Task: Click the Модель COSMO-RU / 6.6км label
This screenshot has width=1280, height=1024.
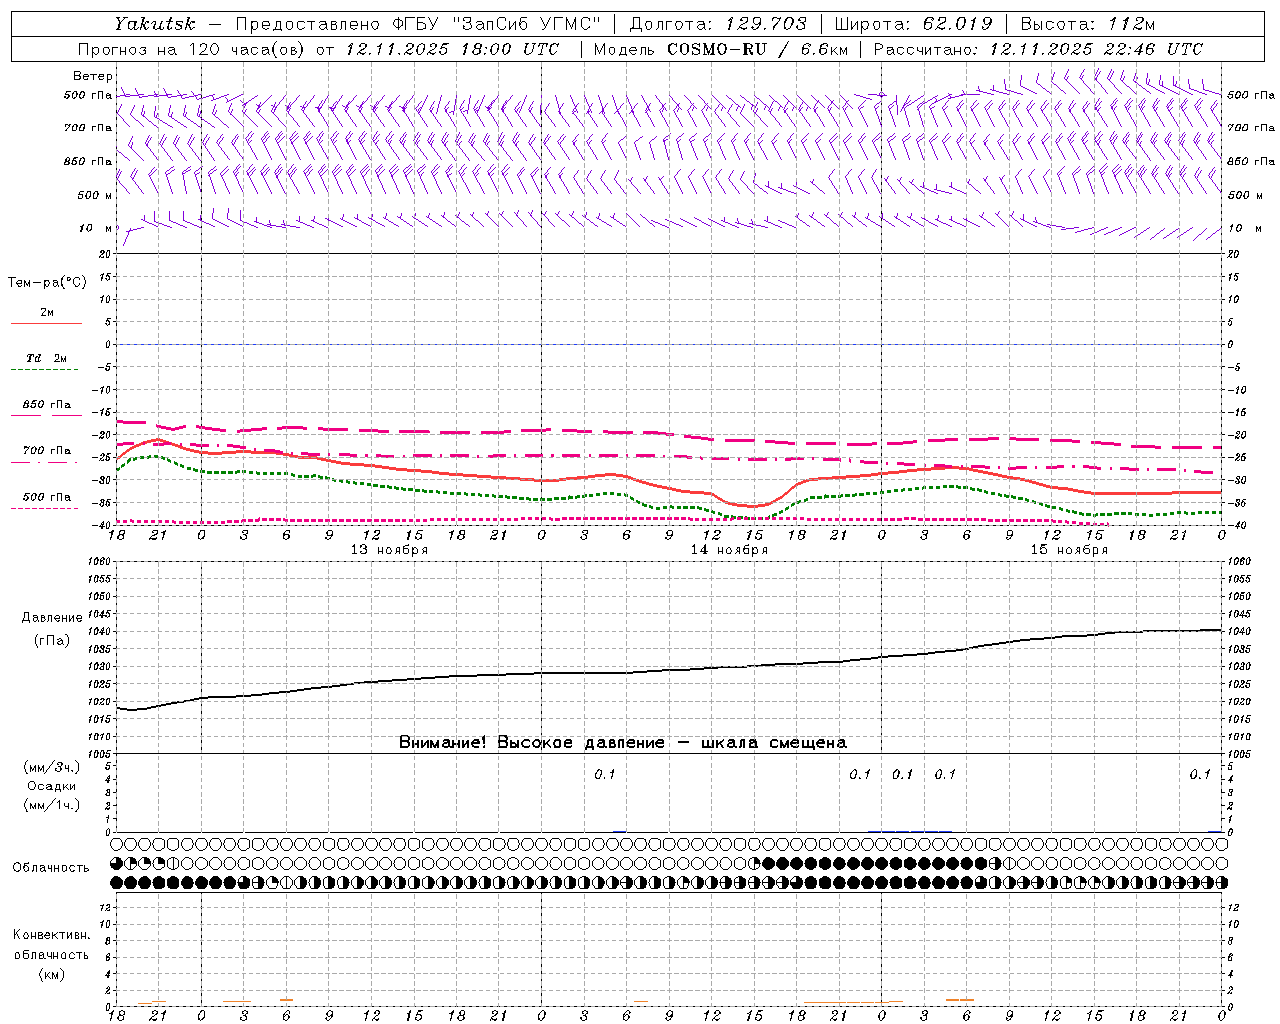Action: (x=721, y=49)
